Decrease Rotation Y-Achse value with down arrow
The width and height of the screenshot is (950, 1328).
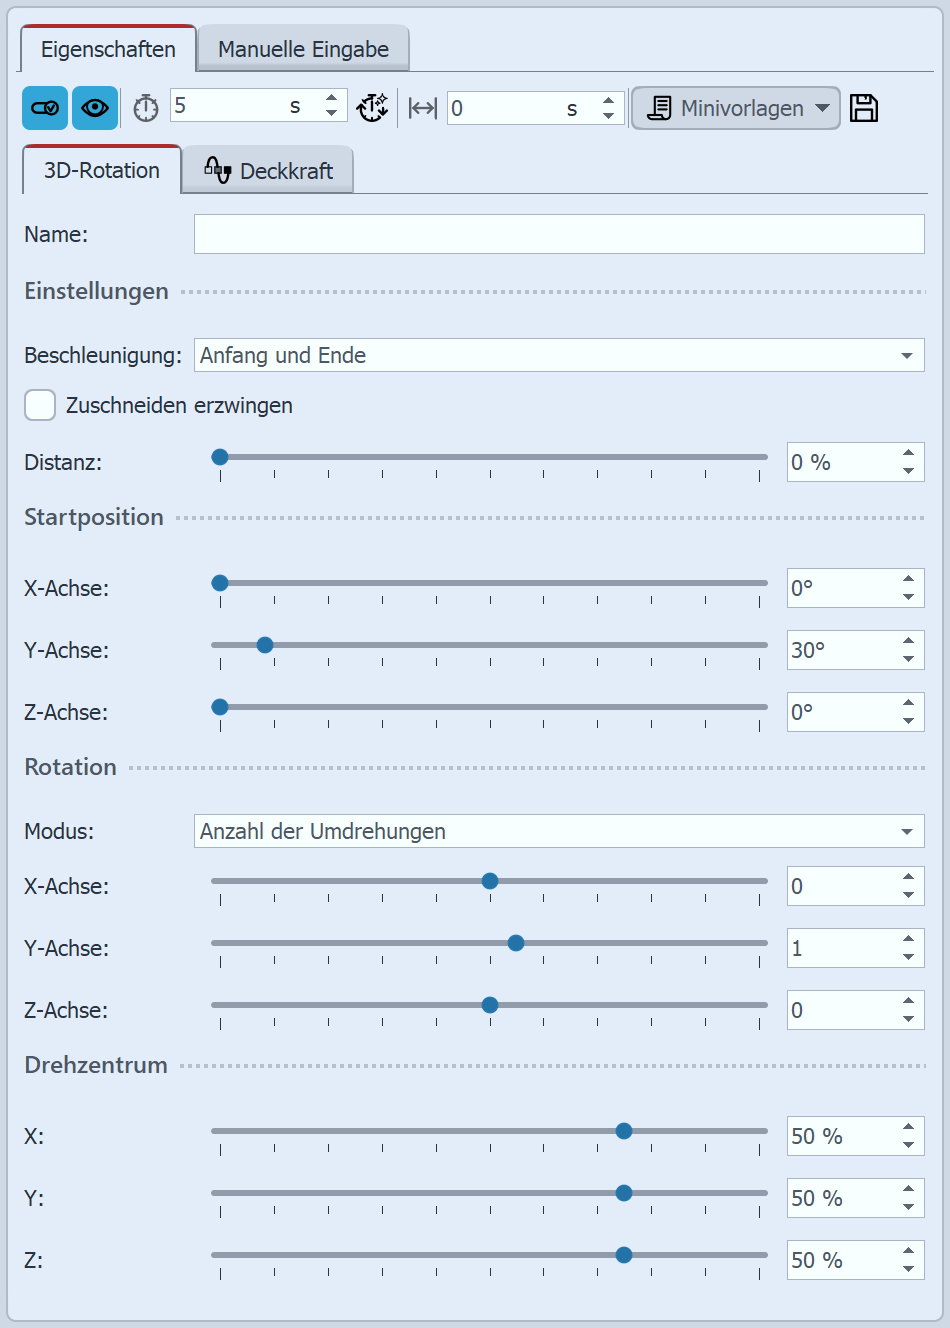(x=908, y=957)
